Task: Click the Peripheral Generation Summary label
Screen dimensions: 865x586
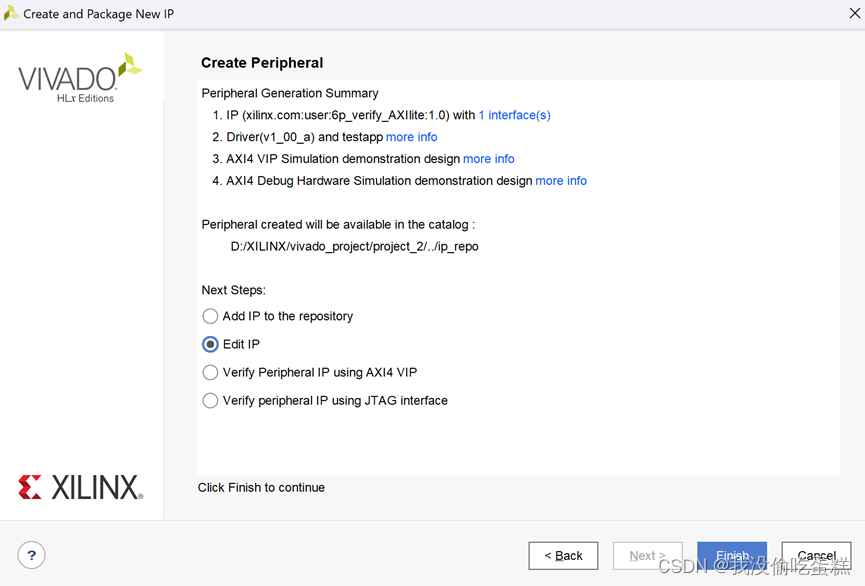Action: (x=290, y=93)
